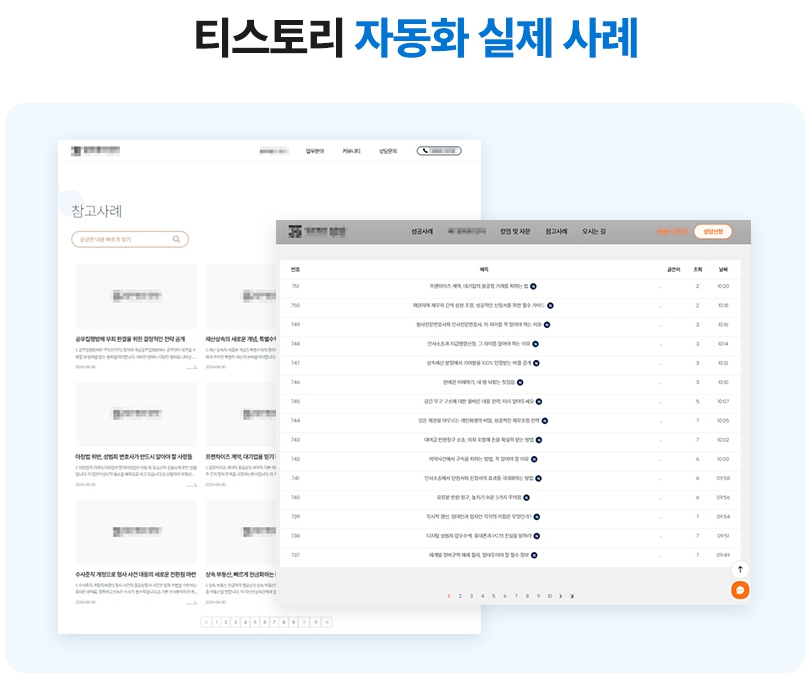Click the magnifier icon in the 참고사례 search box
Viewport: 811px width, 679px height.
(x=176, y=239)
